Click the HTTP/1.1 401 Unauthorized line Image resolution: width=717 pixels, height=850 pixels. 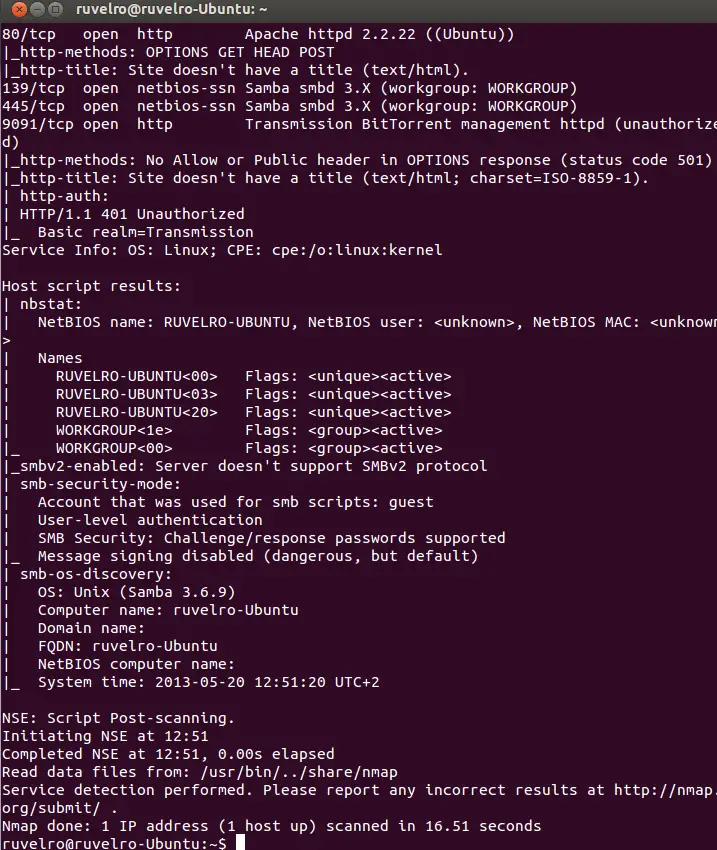pos(131,214)
